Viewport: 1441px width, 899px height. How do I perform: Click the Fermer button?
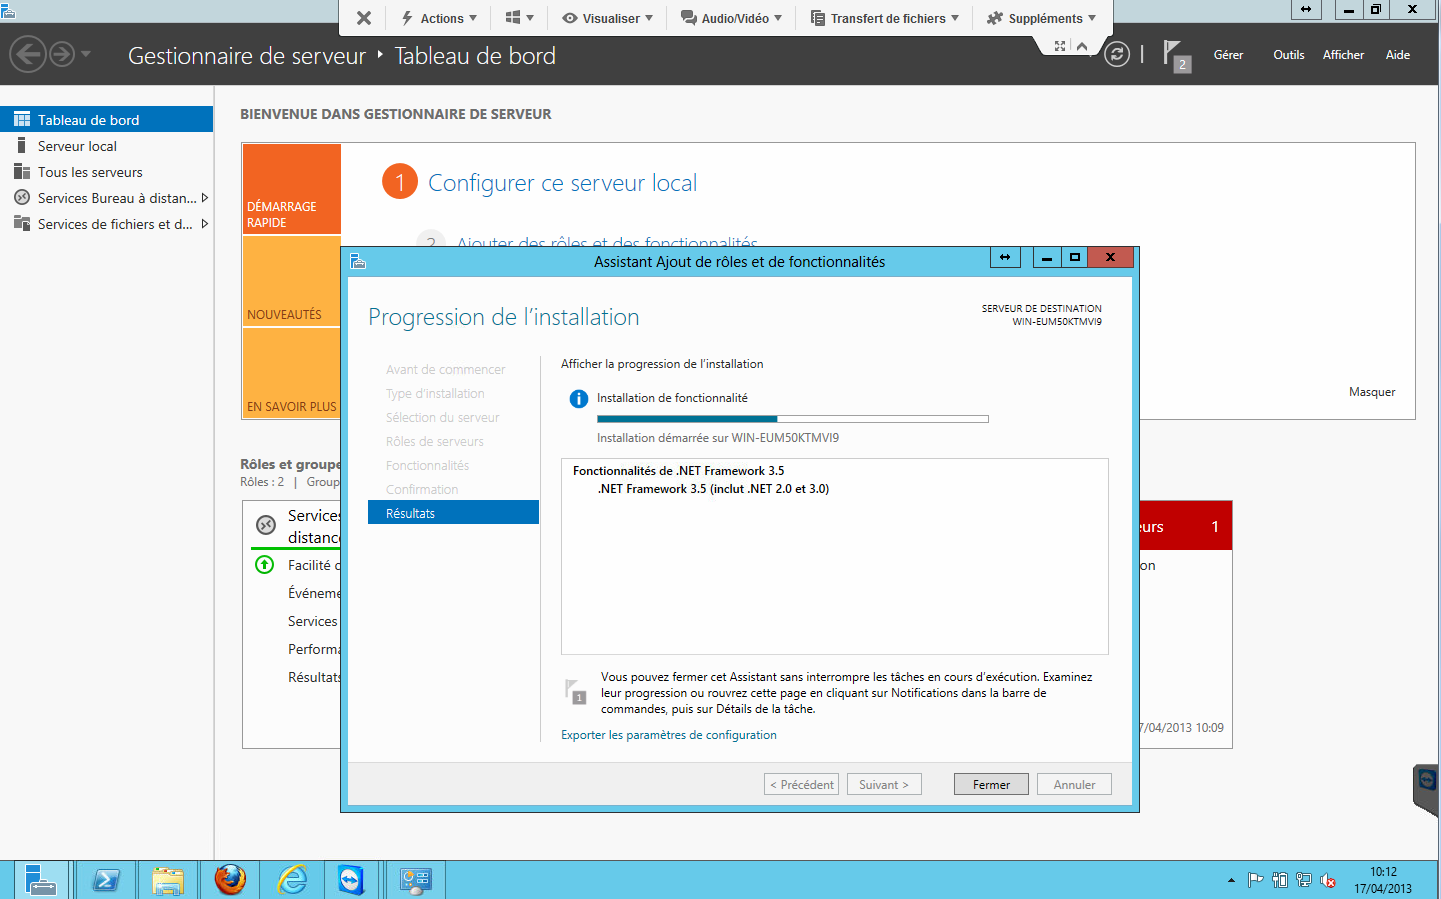pos(991,785)
